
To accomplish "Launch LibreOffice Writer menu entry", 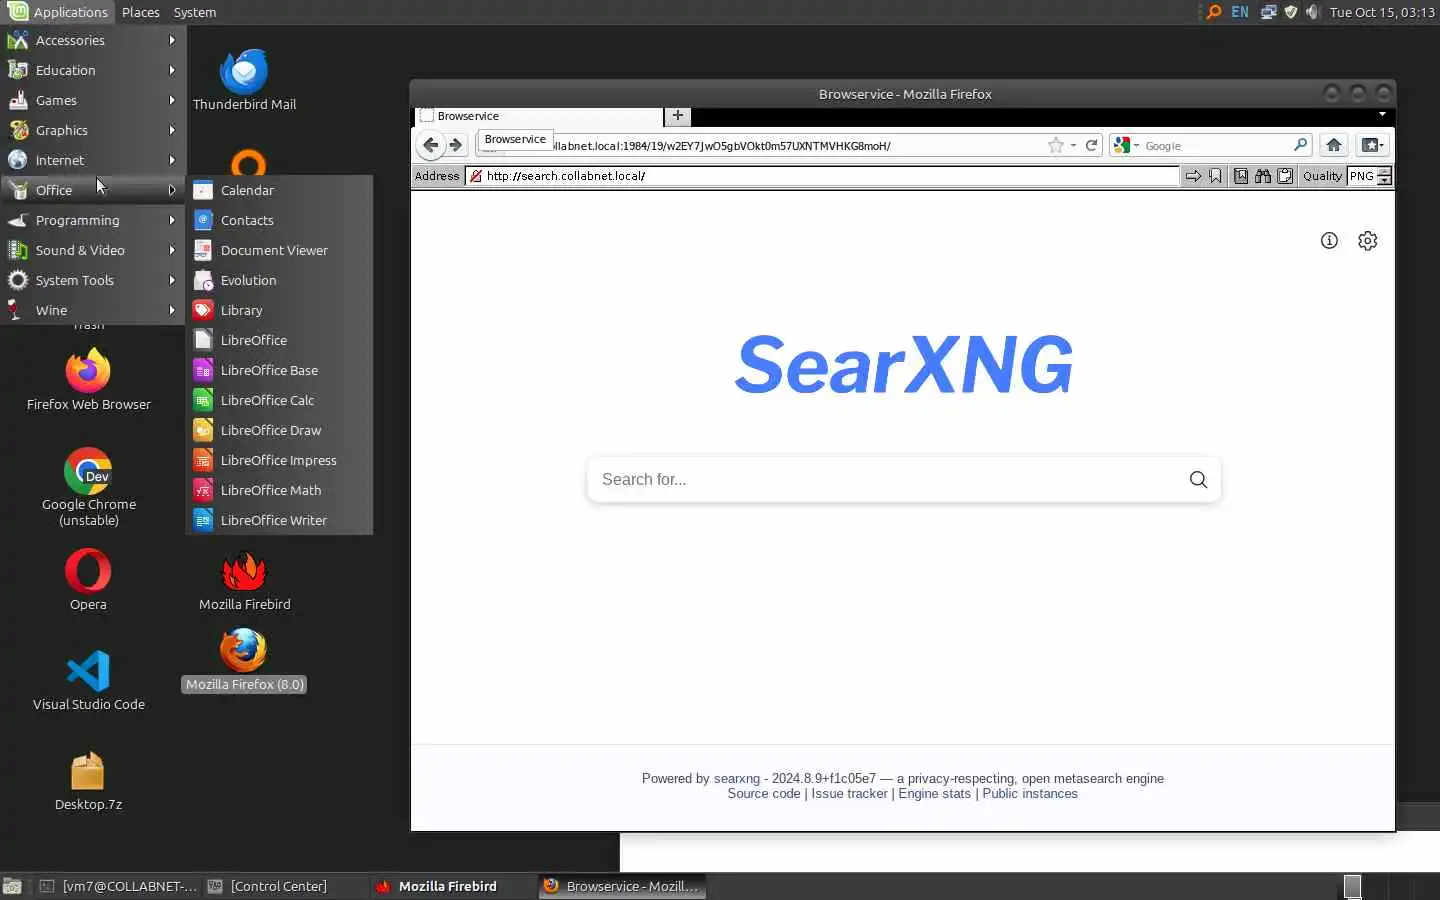I will [279, 520].
